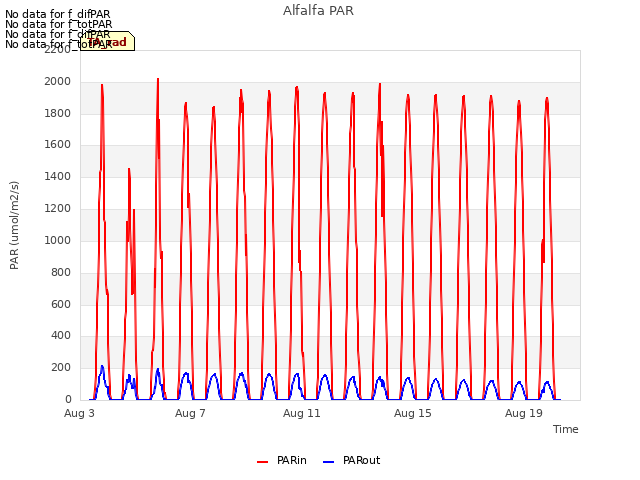
Task: Click the first 'No data for f_difPAR' message
Action: (x=58, y=14)
